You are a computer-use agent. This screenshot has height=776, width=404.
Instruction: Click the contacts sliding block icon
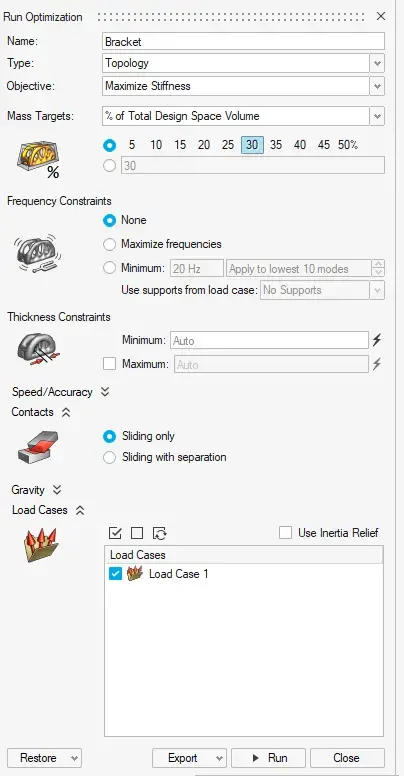(x=38, y=446)
